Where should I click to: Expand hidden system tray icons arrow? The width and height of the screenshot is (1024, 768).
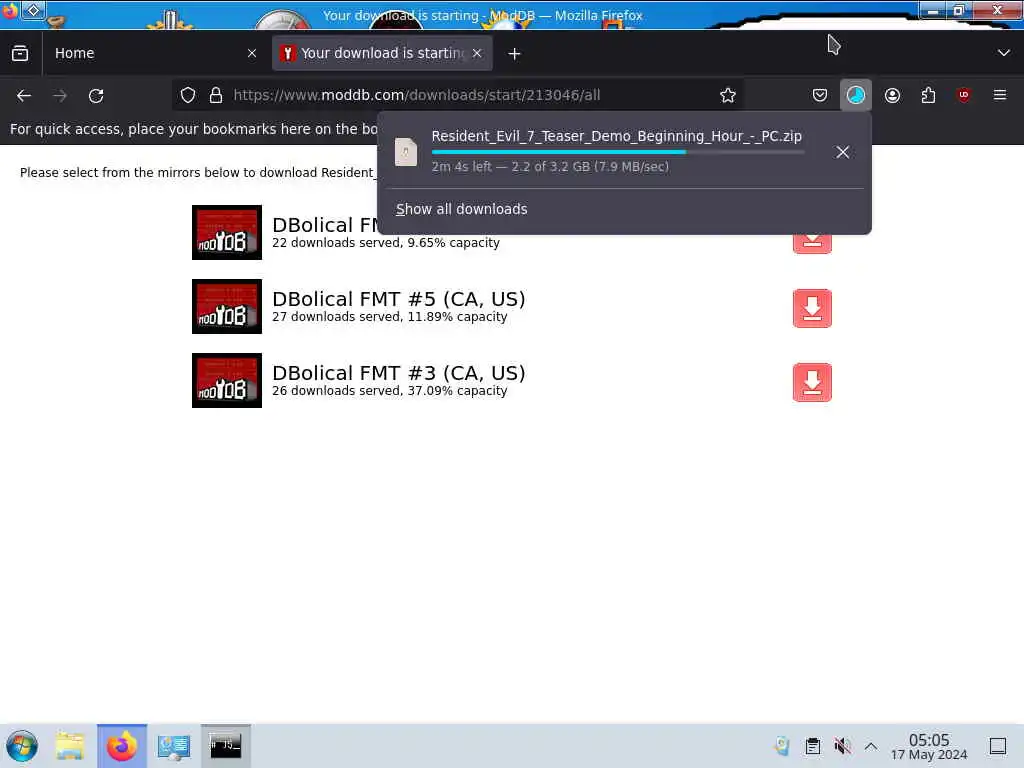(871, 746)
